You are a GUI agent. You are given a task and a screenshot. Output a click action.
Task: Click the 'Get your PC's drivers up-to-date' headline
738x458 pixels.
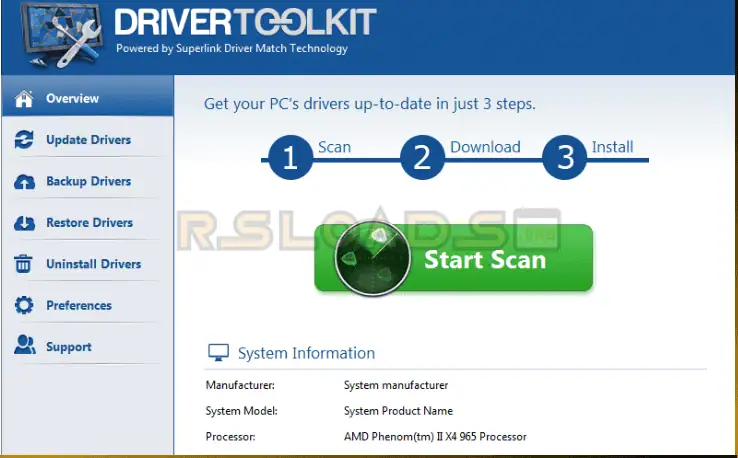[369, 104]
